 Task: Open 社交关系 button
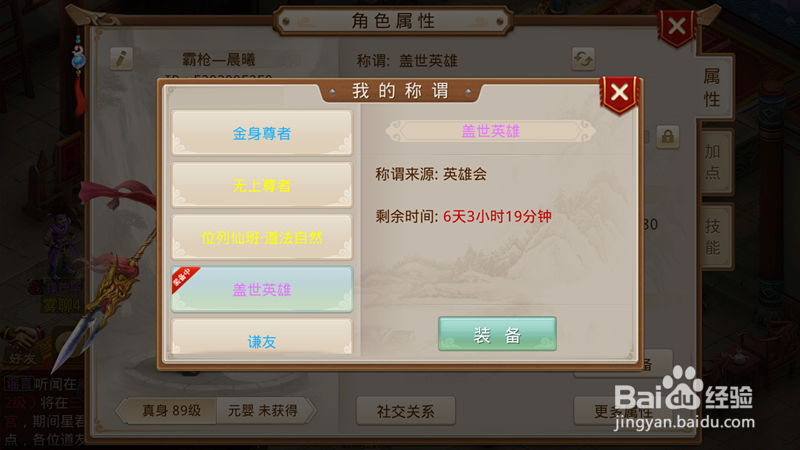click(x=406, y=411)
